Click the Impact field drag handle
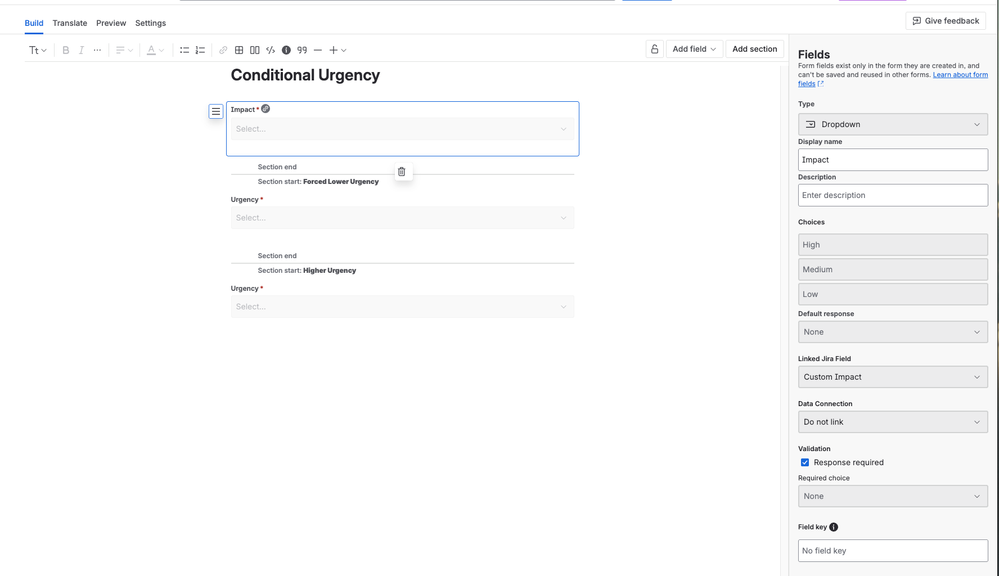999x576 pixels. 216,112
